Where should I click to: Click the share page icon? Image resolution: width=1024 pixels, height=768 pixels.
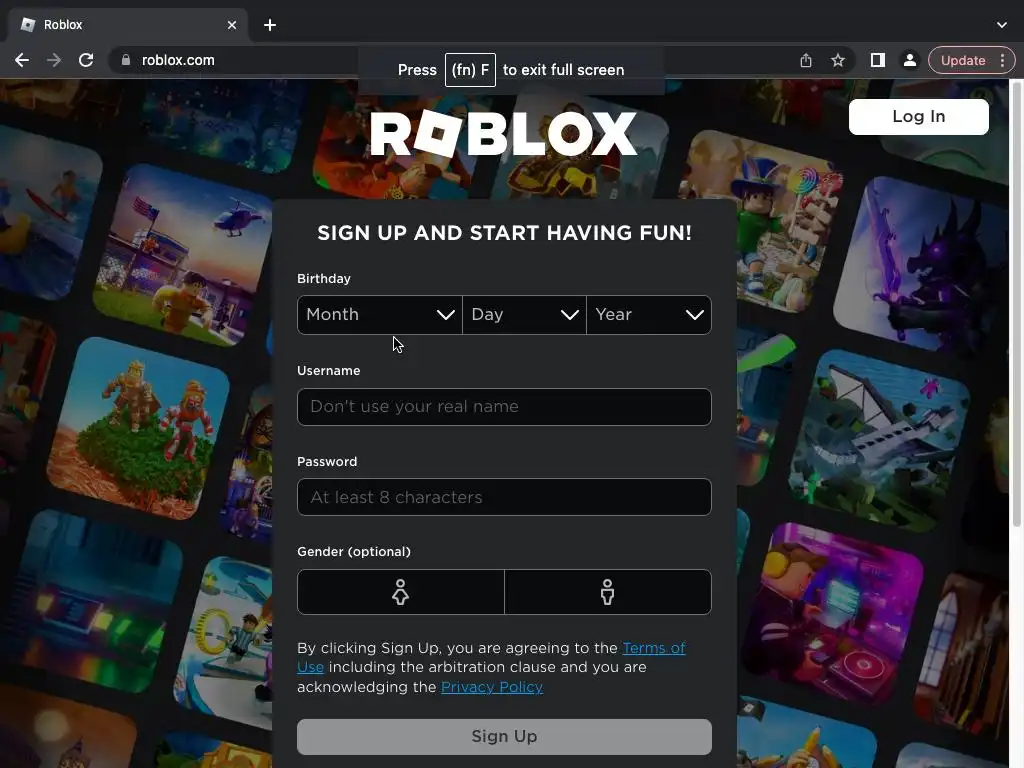tap(806, 60)
